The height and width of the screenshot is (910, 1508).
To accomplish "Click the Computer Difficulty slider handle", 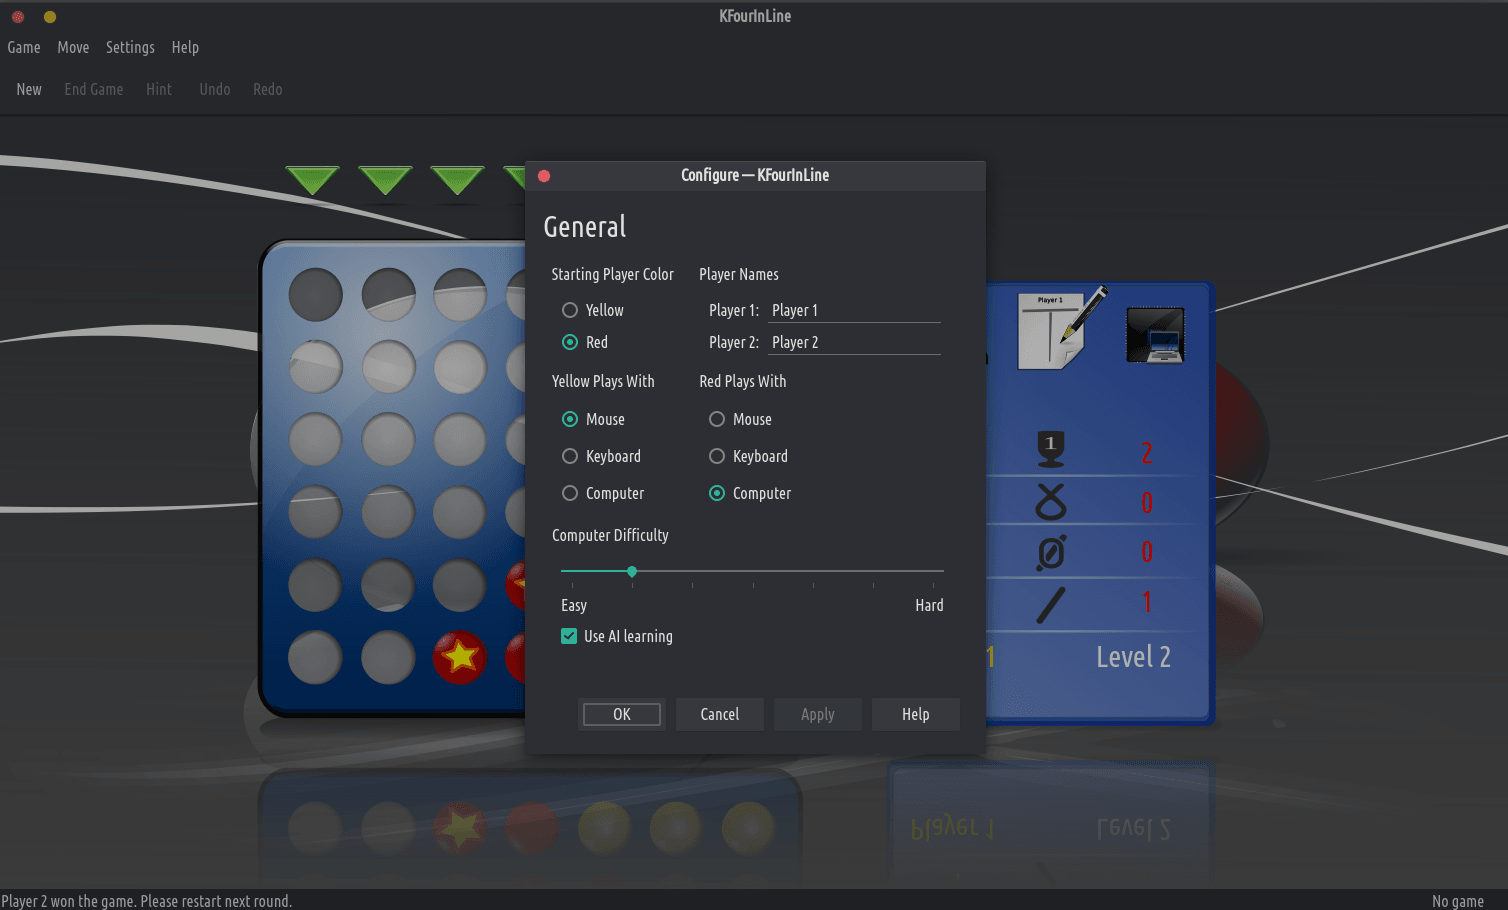I will point(632,571).
